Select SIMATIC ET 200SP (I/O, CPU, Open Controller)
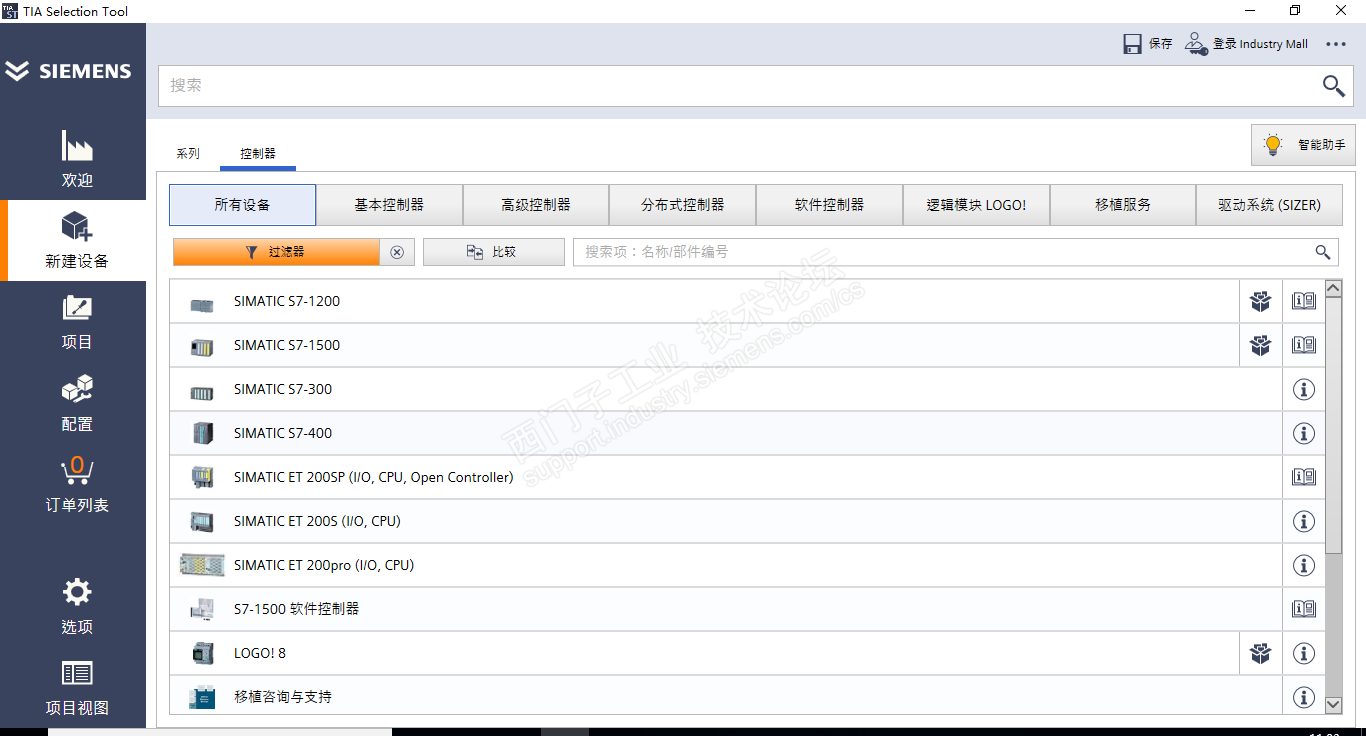Image resolution: width=1366 pixels, height=736 pixels. [374, 477]
